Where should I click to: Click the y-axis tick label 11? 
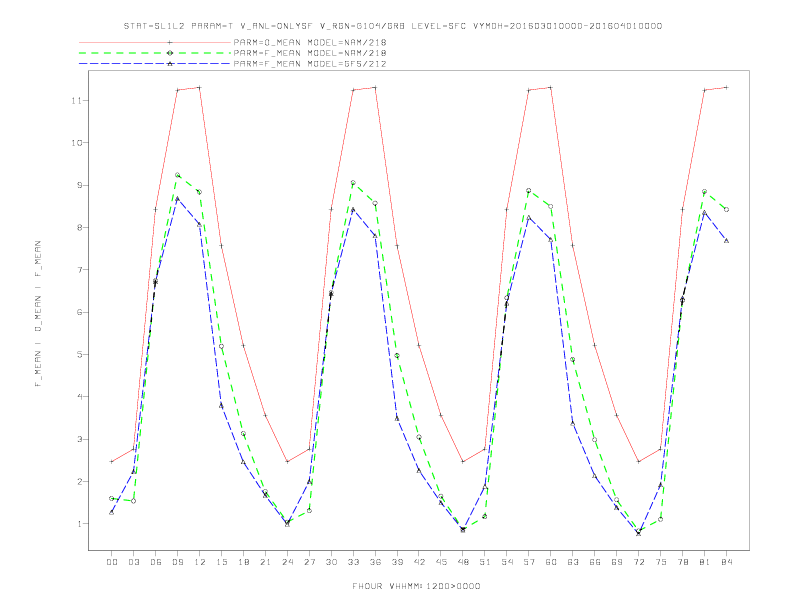[x=76, y=100]
